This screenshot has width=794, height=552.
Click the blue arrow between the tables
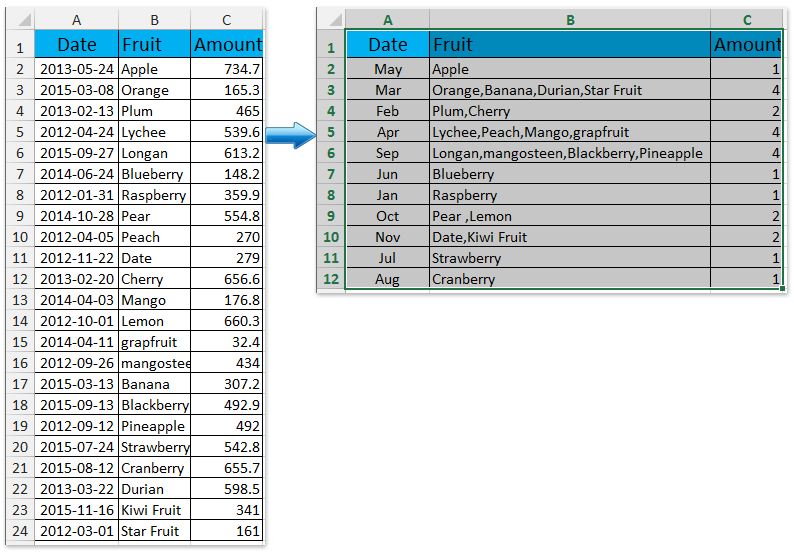(x=295, y=135)
